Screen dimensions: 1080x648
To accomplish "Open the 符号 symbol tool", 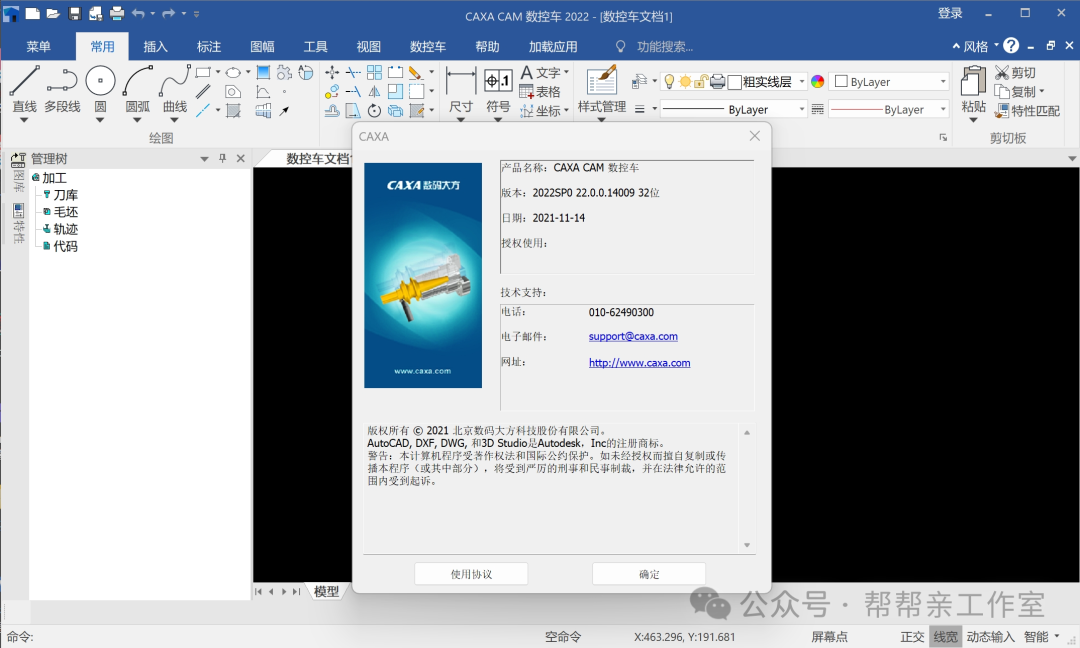I will pos(498,90).
